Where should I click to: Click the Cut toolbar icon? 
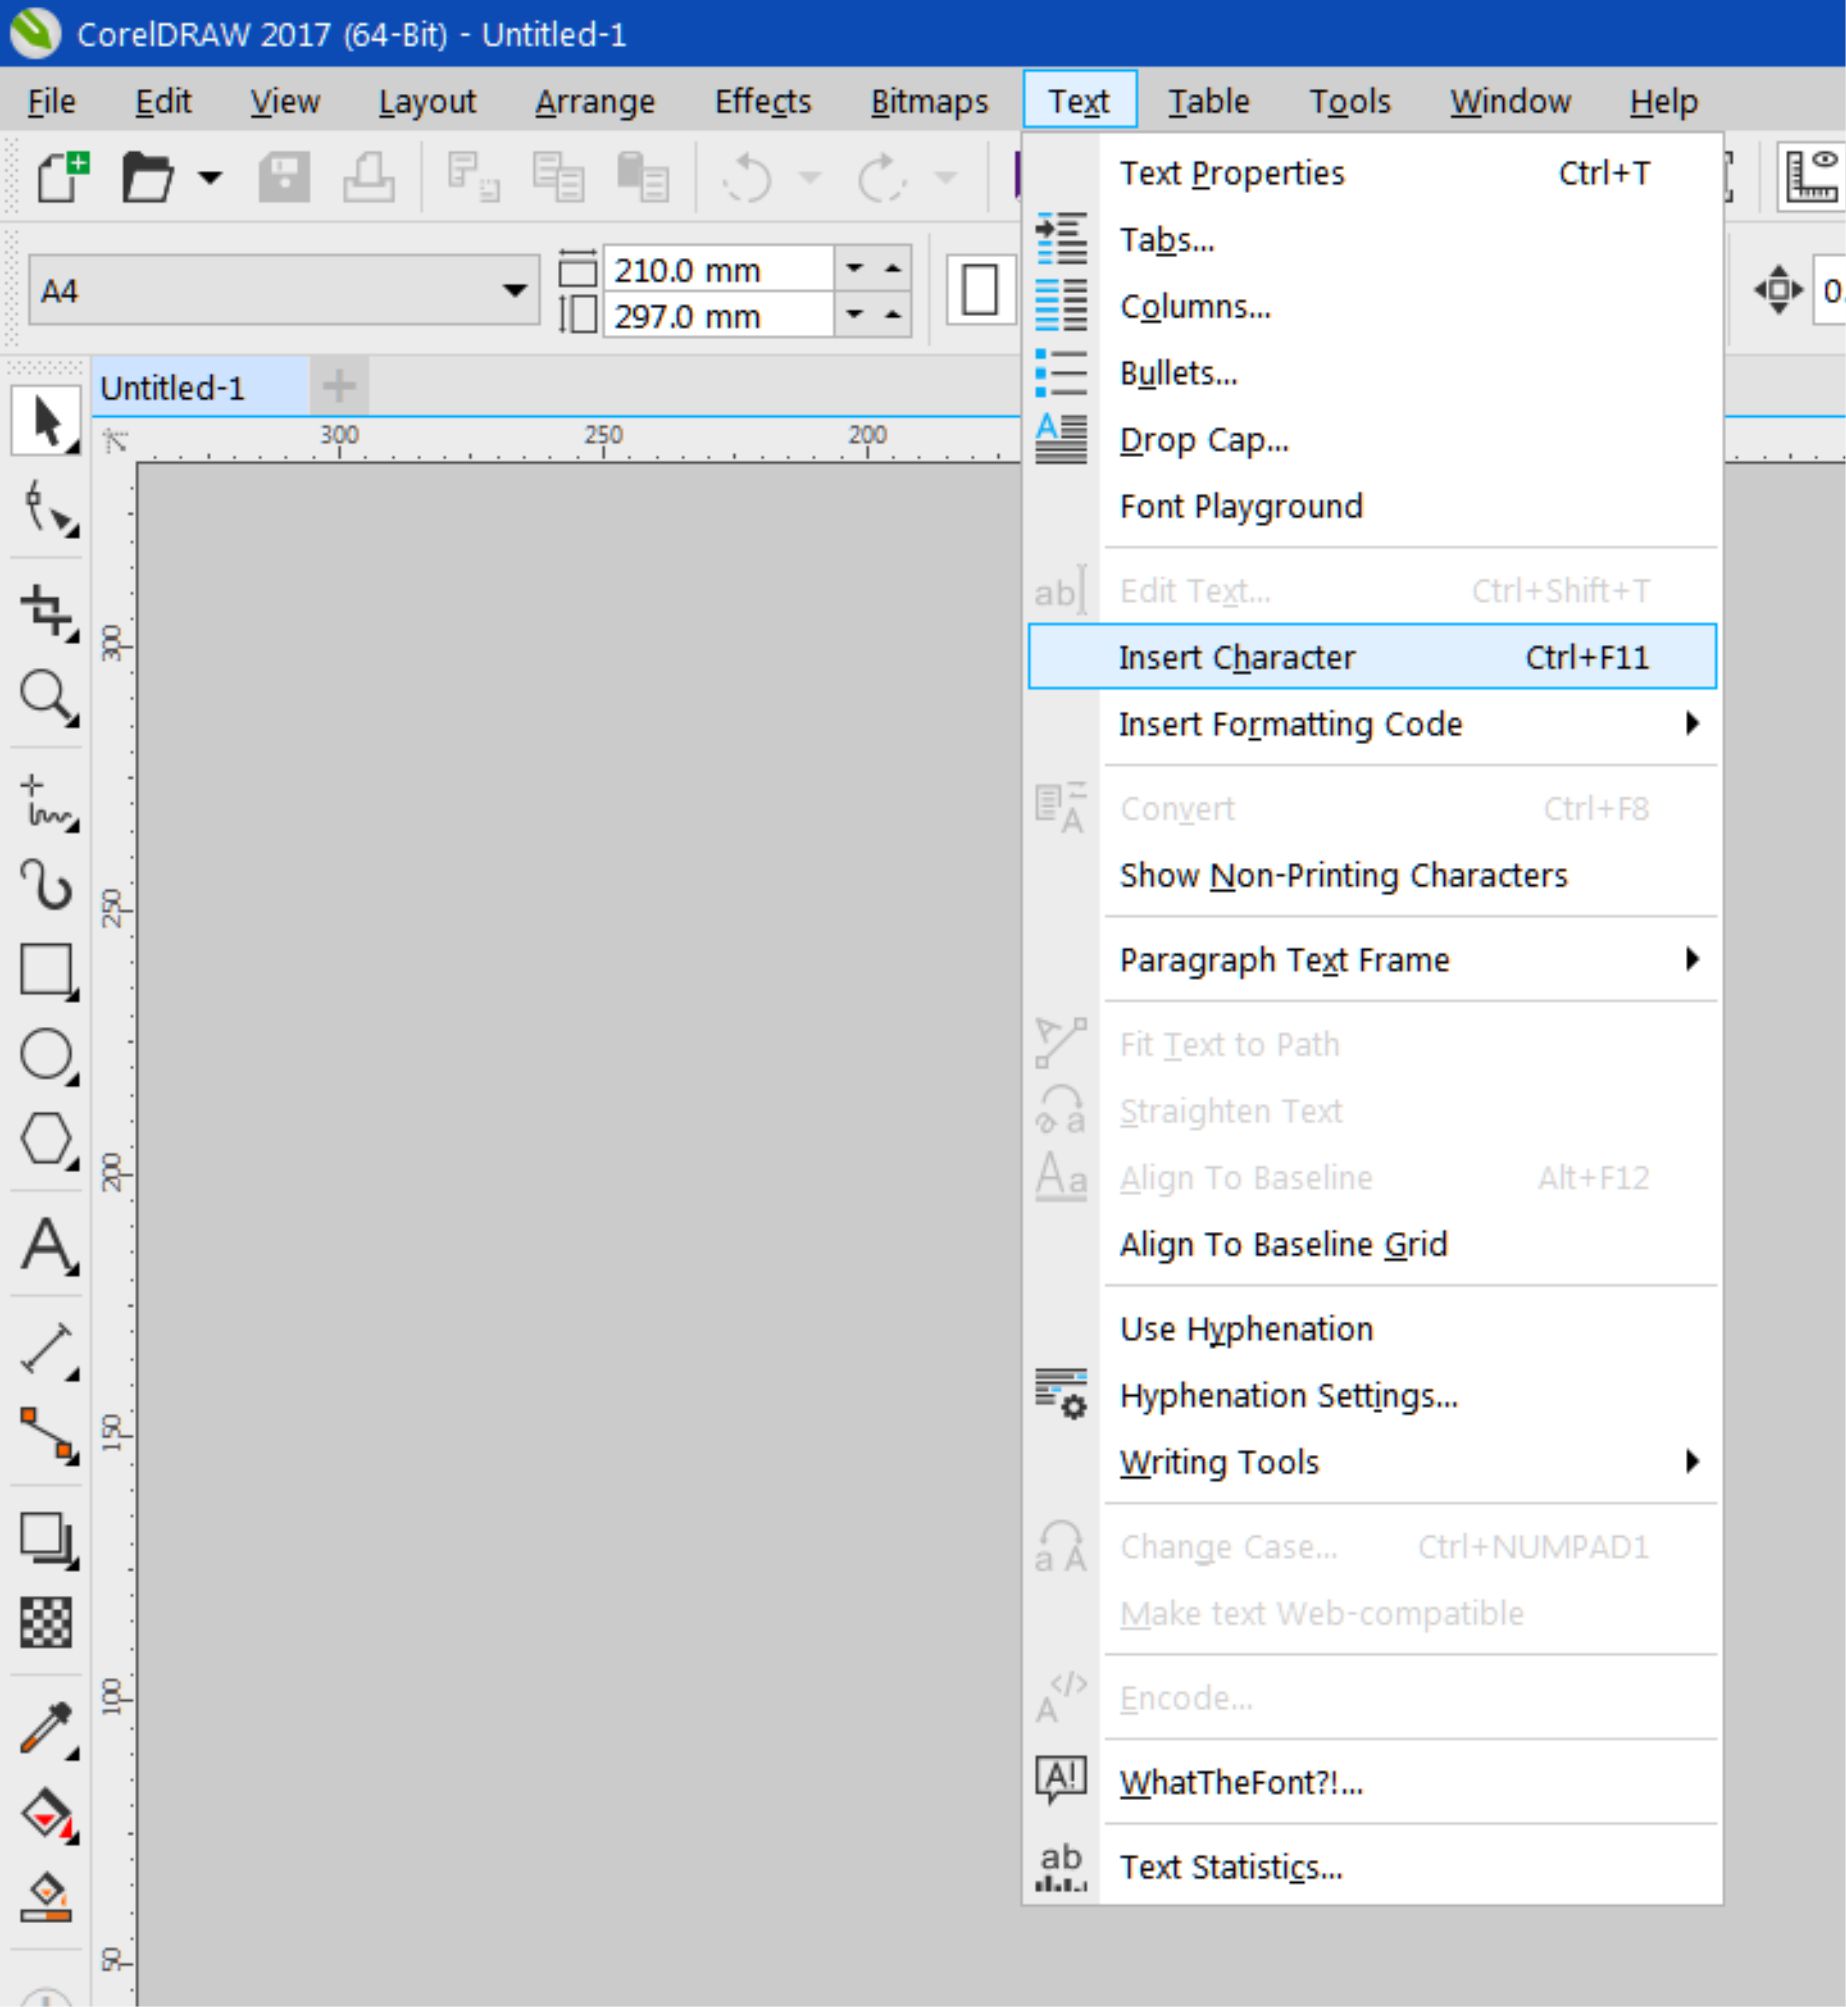coord(473,177)
